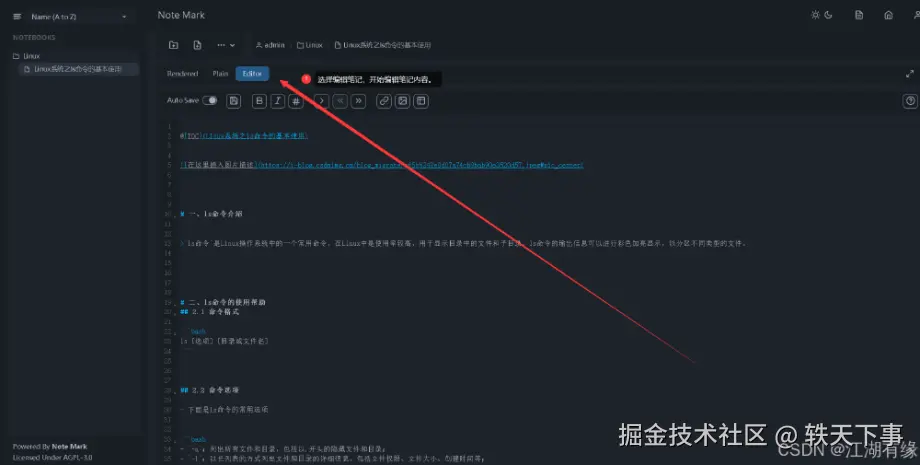Go home using the house icon
This screenshot has width=920, height=465.
click(888, 15)
